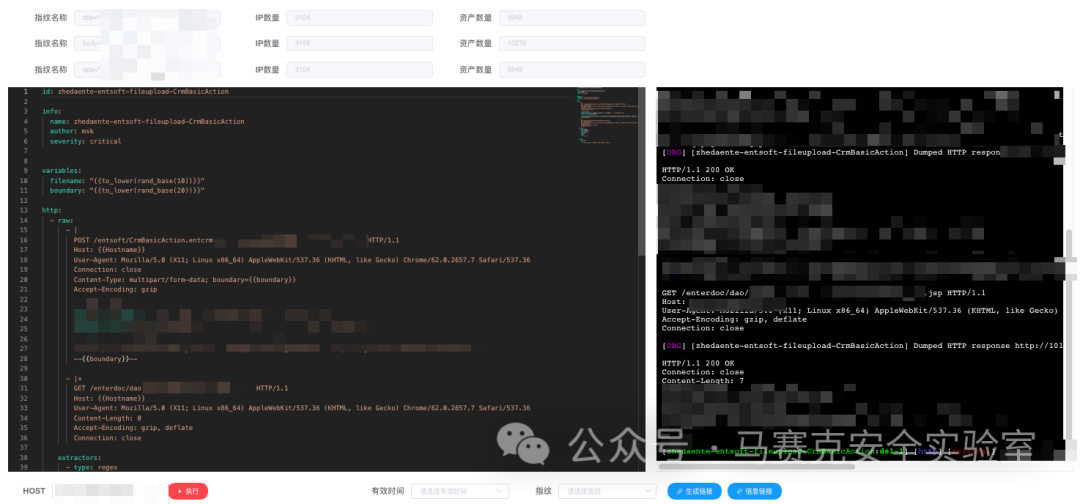Viewport: 1080px width, 504px height.
Task: Click the fingerprint name field starting with body=
Action: pos(147,43)
